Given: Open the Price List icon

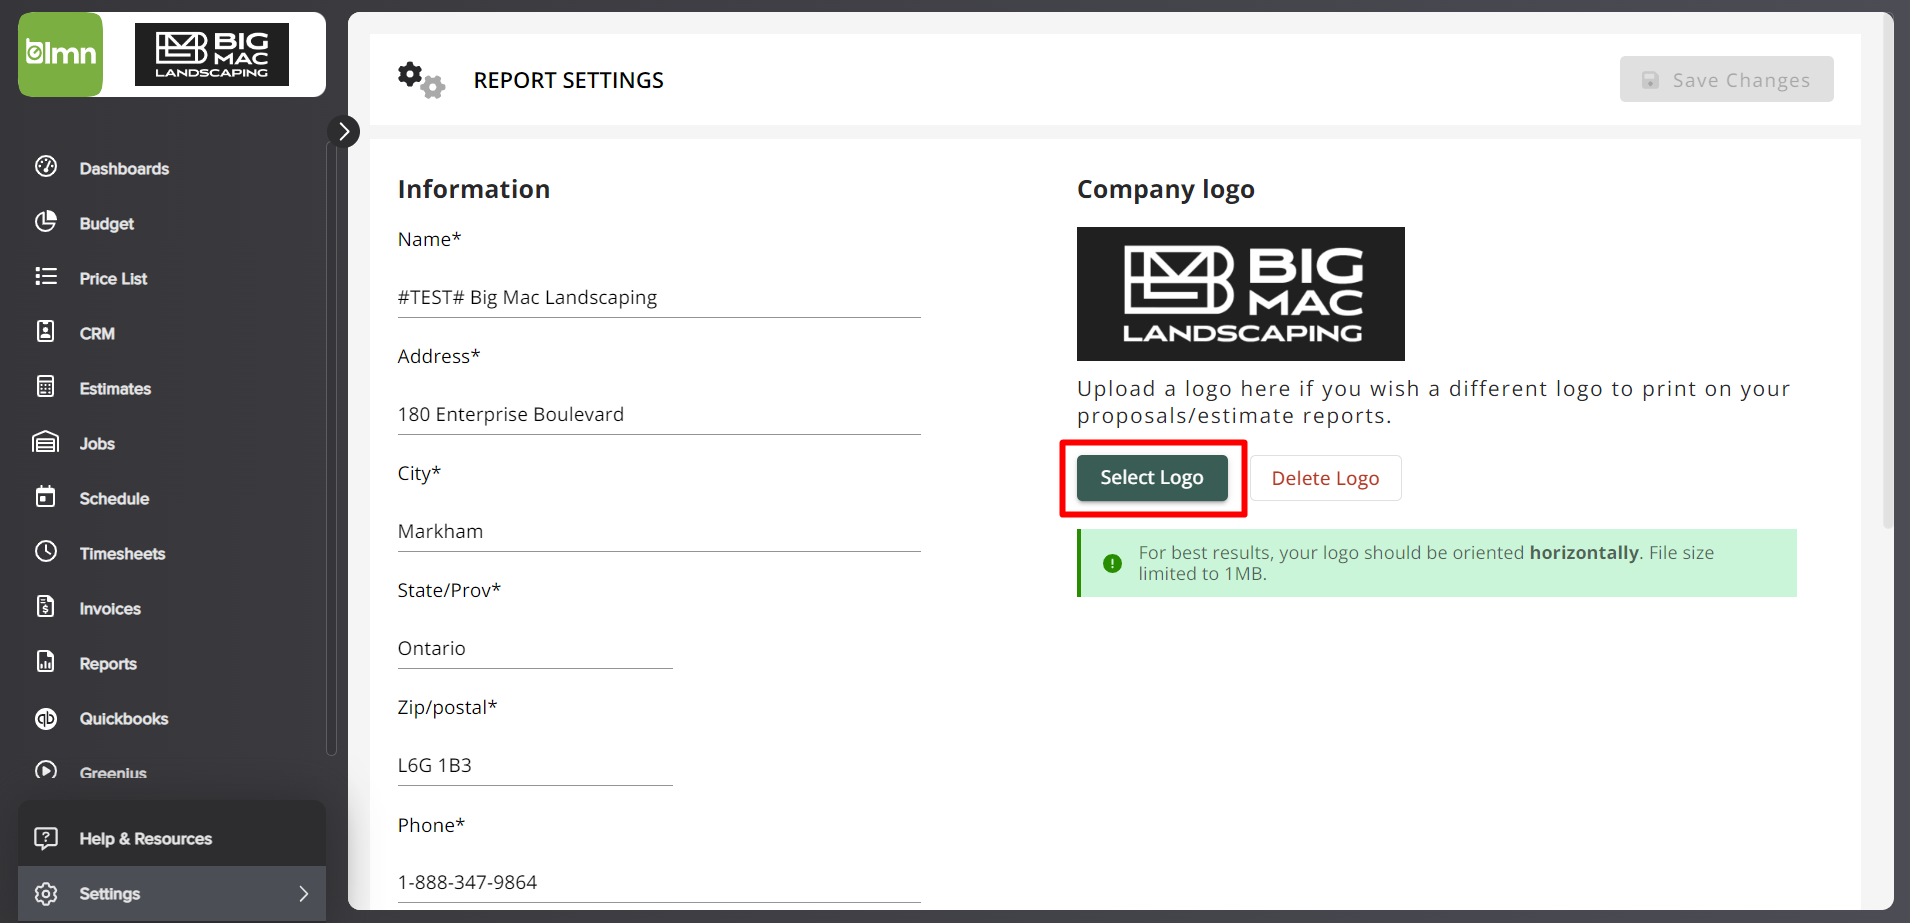Looking at the screenshot, I should 46,278.
